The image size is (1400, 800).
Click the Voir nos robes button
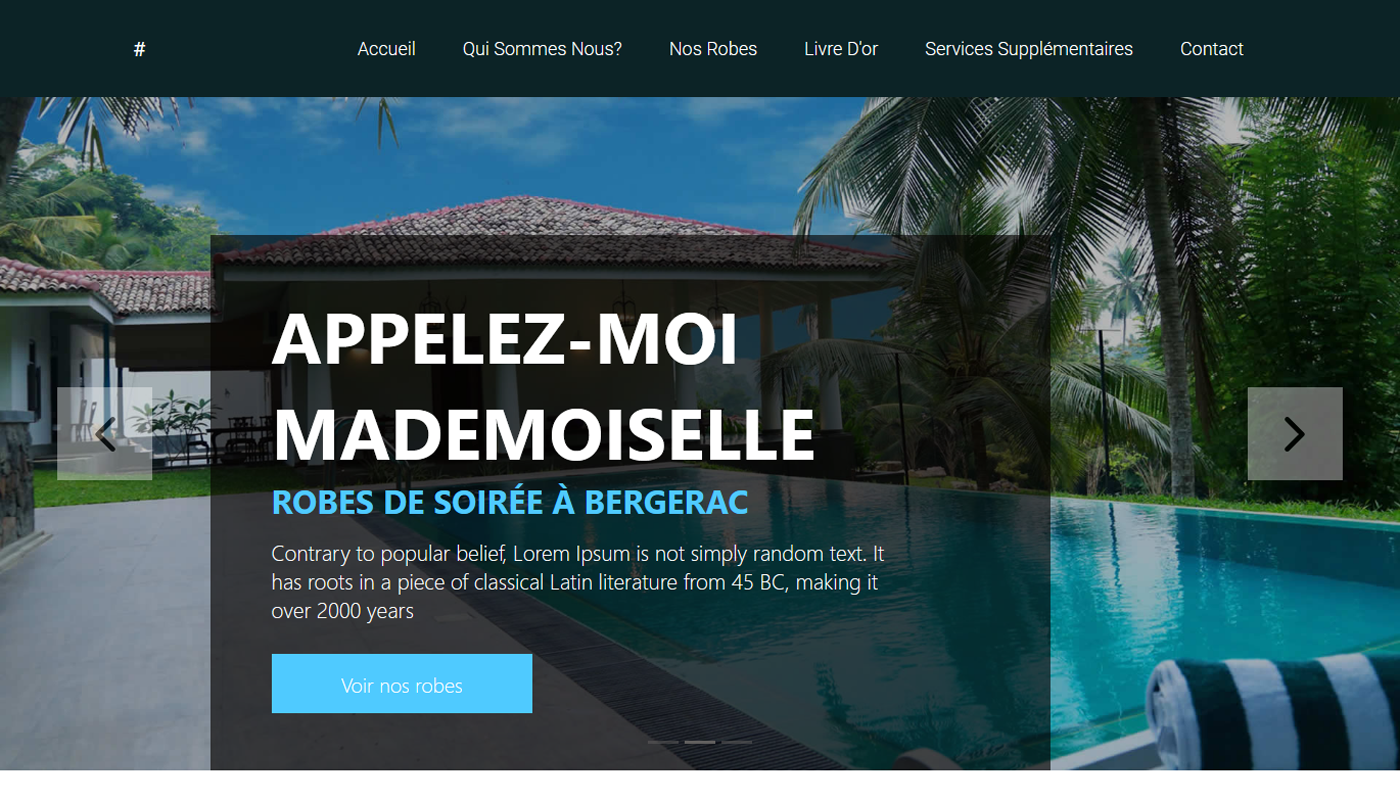[x=402, y=684]
